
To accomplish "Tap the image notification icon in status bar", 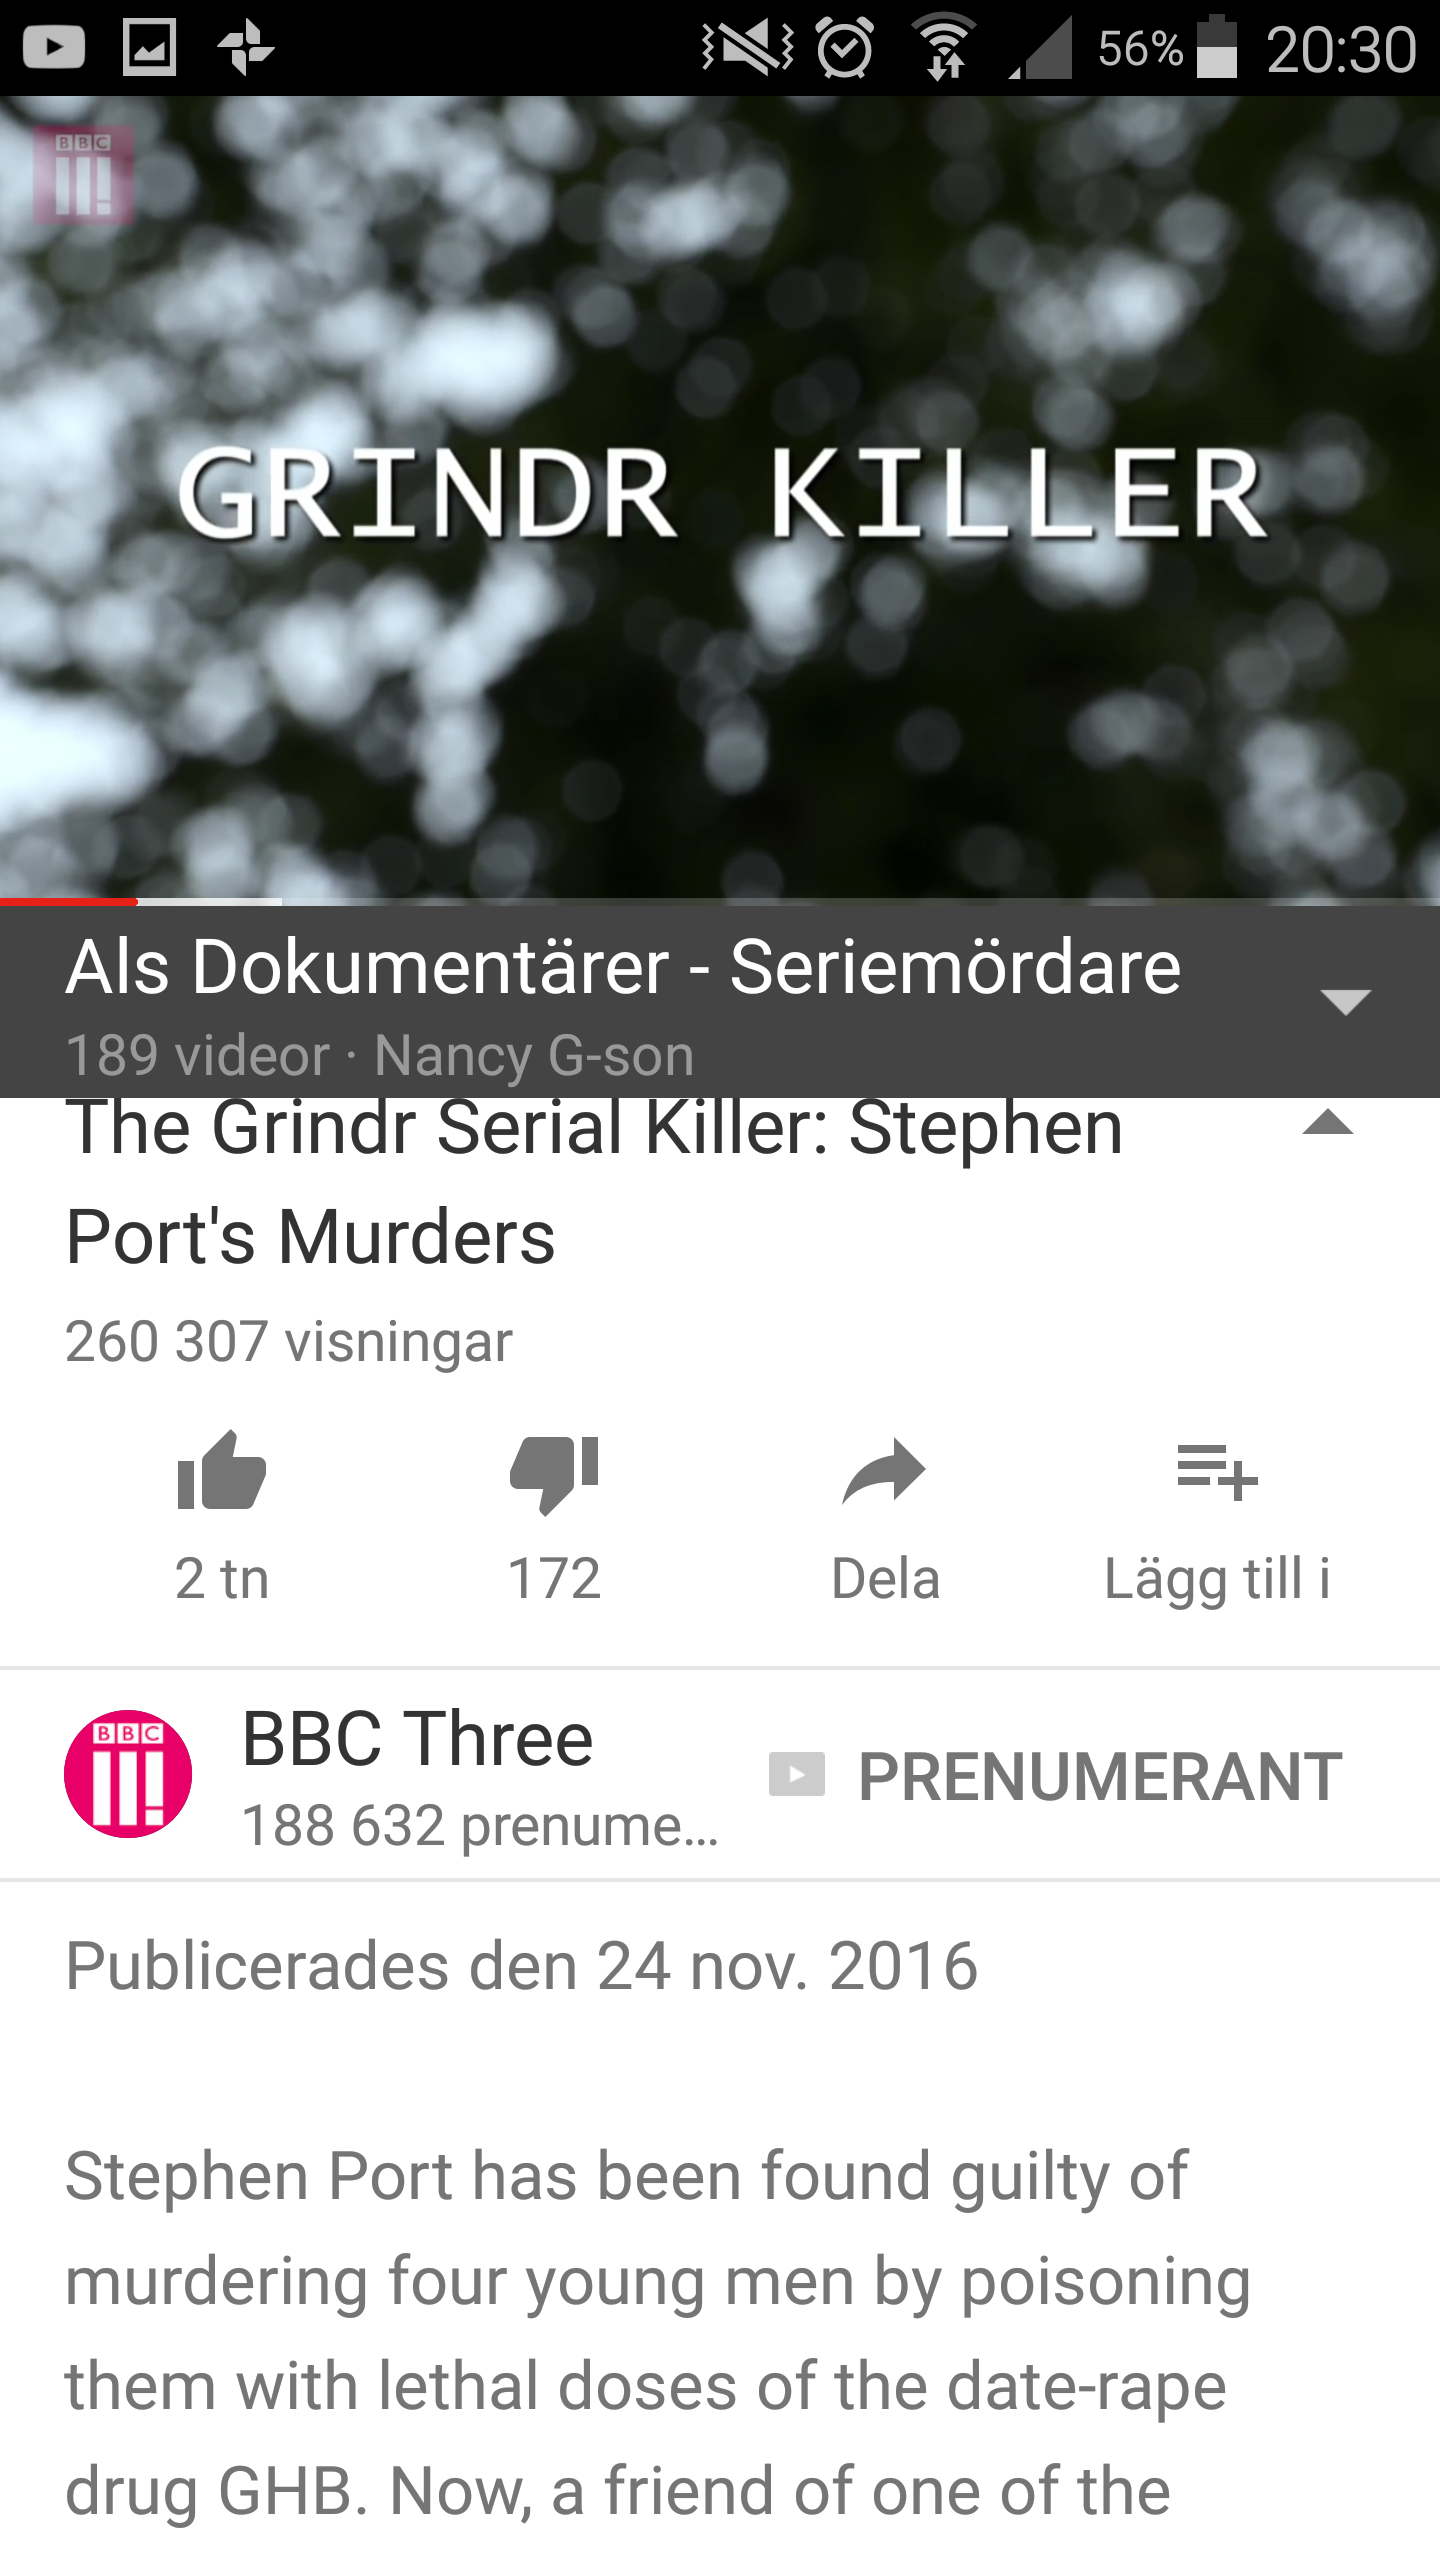I will tap(150, 47).
